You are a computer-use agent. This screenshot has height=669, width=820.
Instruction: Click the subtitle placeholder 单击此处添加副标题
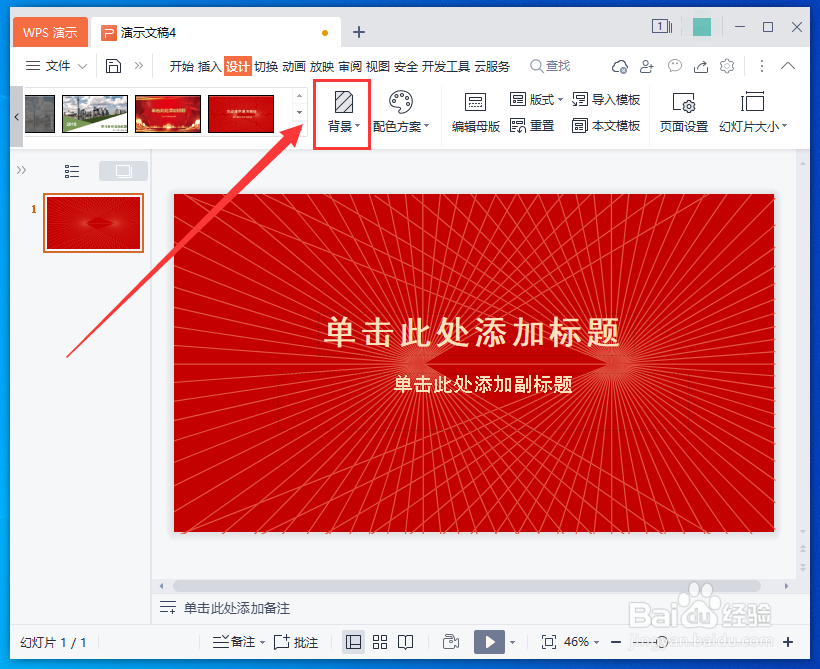tap(483, 384)
